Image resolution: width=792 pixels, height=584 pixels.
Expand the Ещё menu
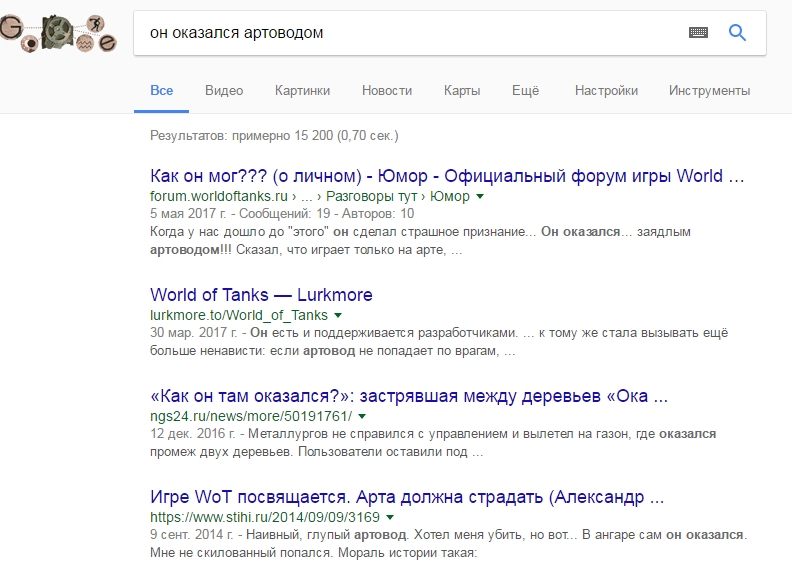pos(525,91)
